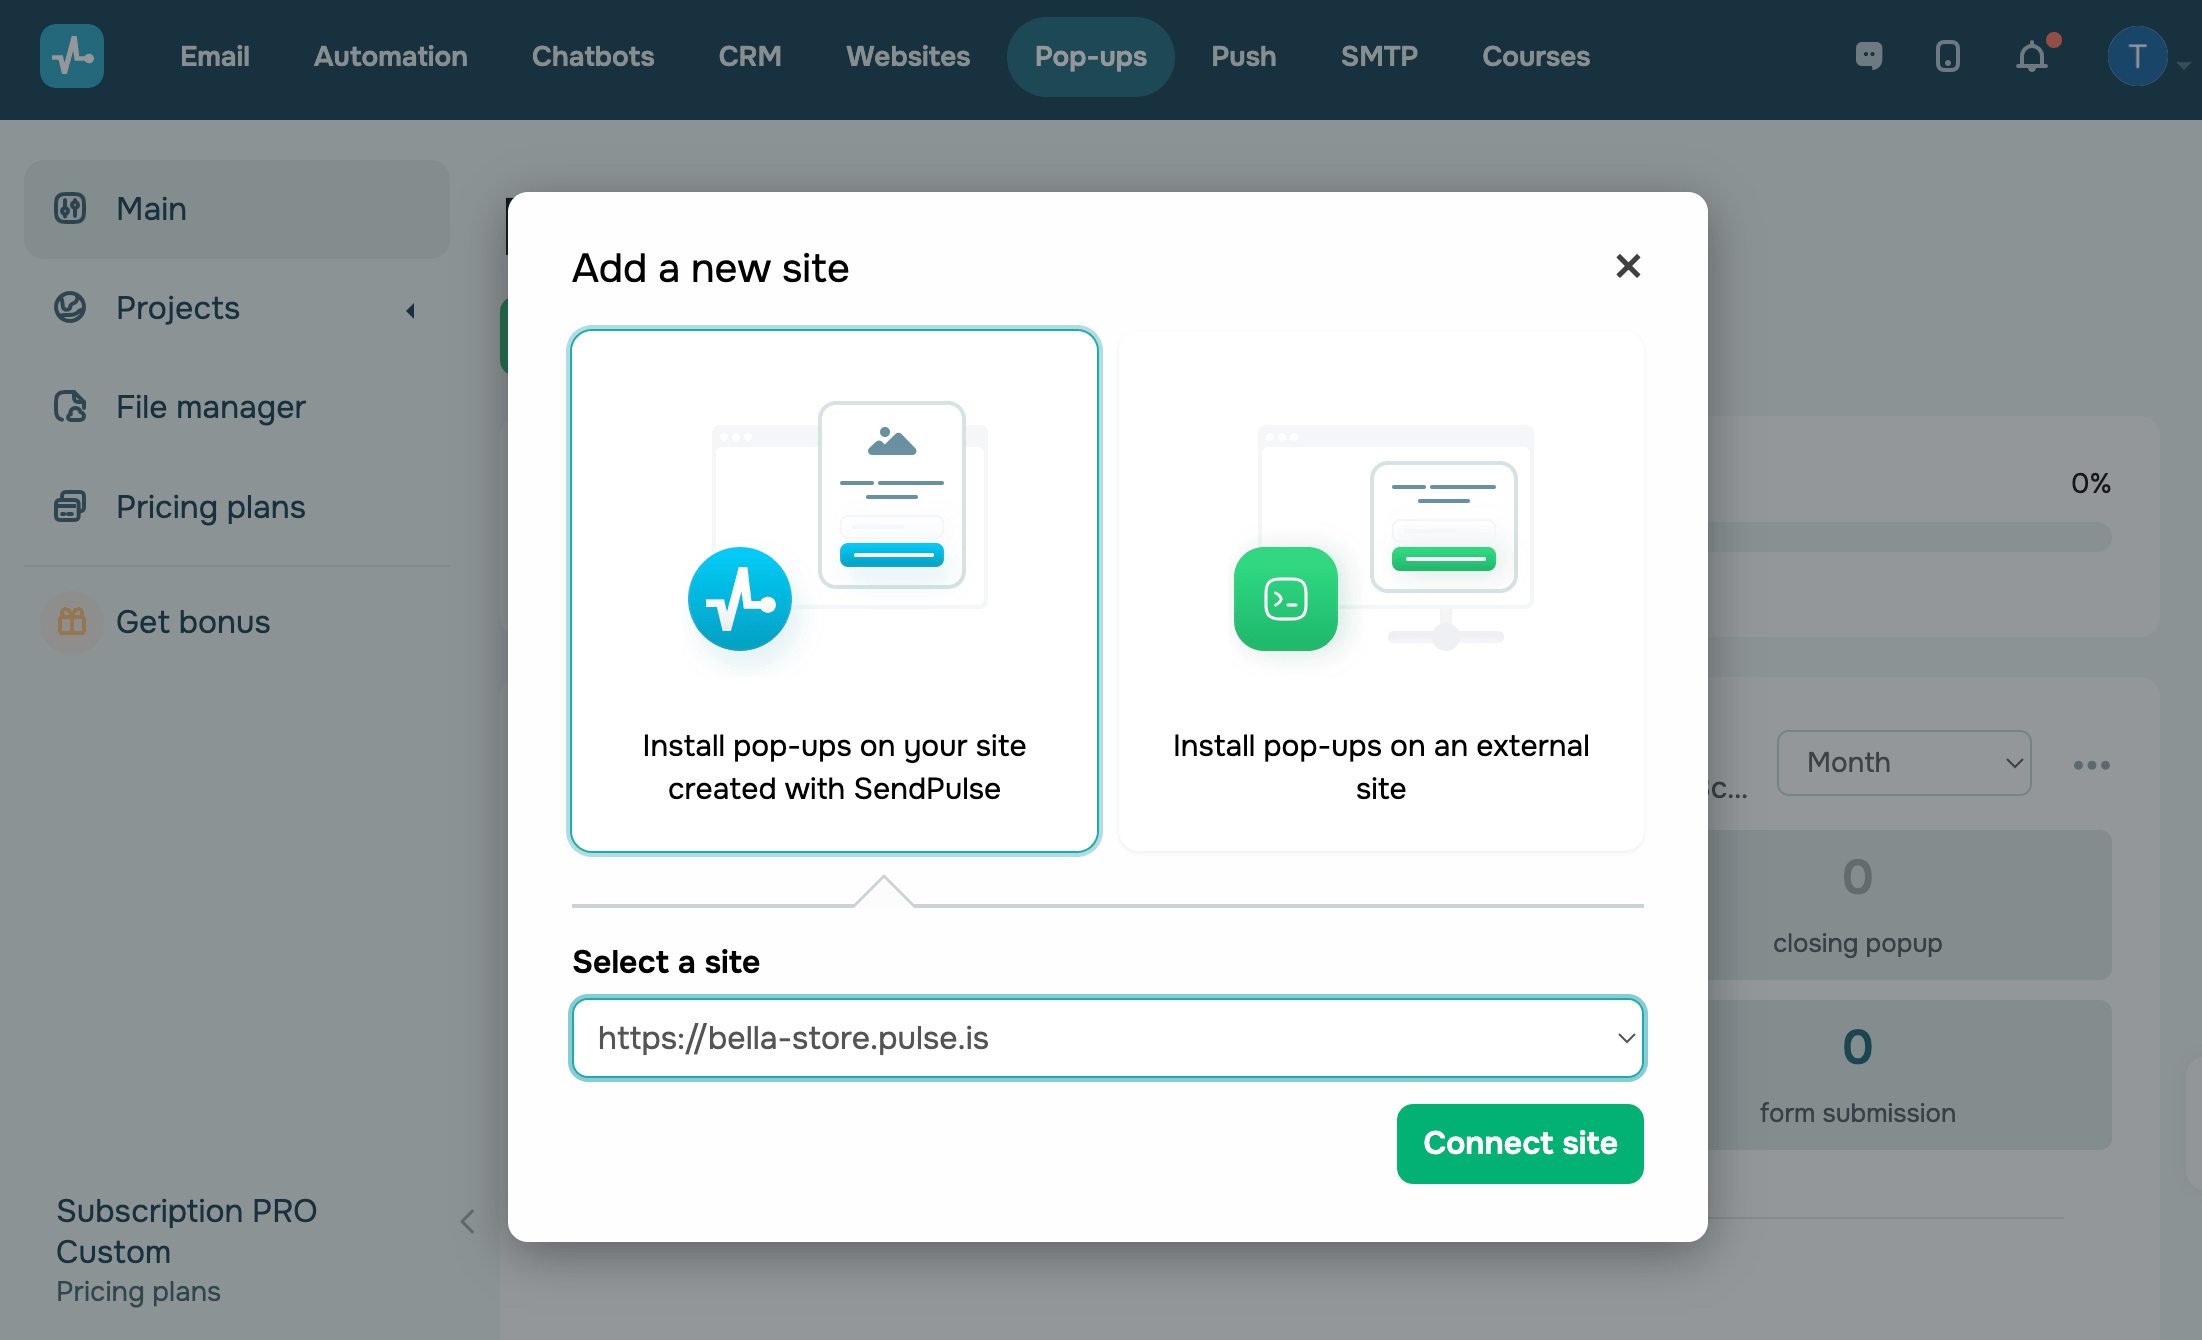Open the chat support icon

point(1868,56)
